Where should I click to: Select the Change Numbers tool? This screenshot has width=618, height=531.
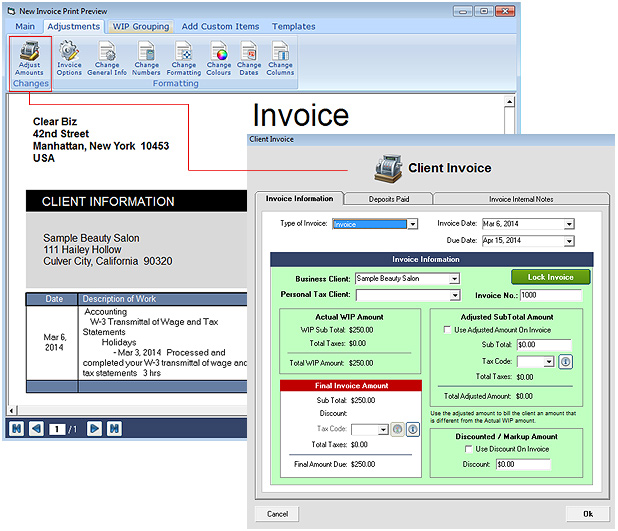point(146,58)
